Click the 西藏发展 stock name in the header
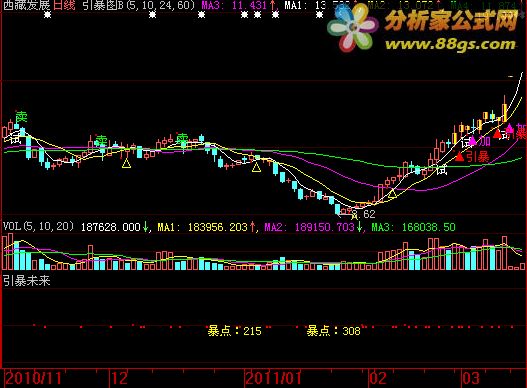Screen dimensions: 527x388 pos(27,5)
